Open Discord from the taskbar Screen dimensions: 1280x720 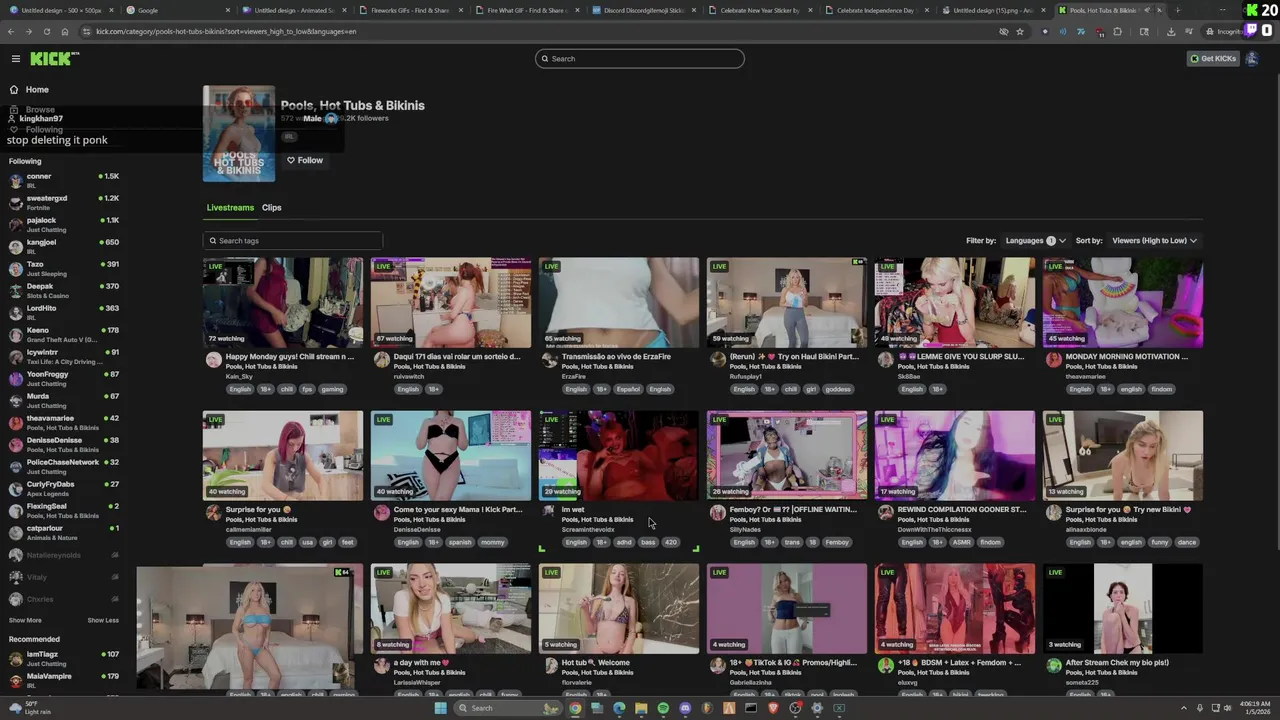[x=685, y=708]
